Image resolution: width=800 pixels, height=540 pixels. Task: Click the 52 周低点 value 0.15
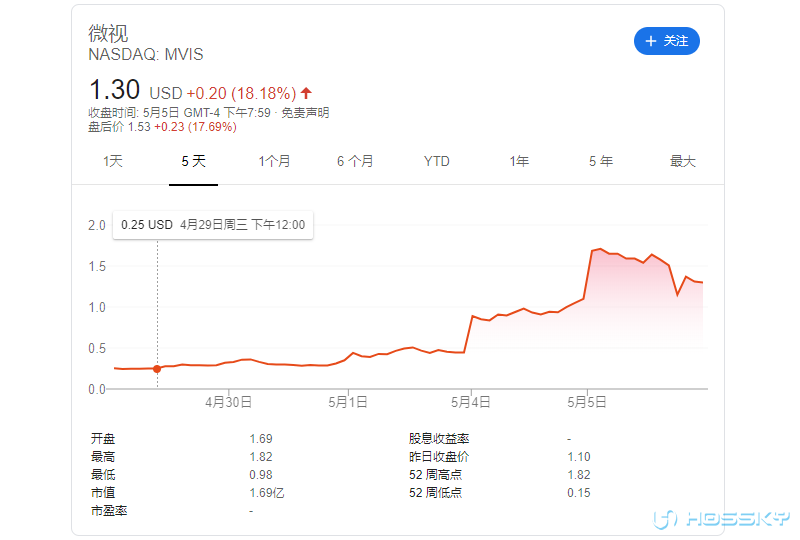[x=579, y=493]
